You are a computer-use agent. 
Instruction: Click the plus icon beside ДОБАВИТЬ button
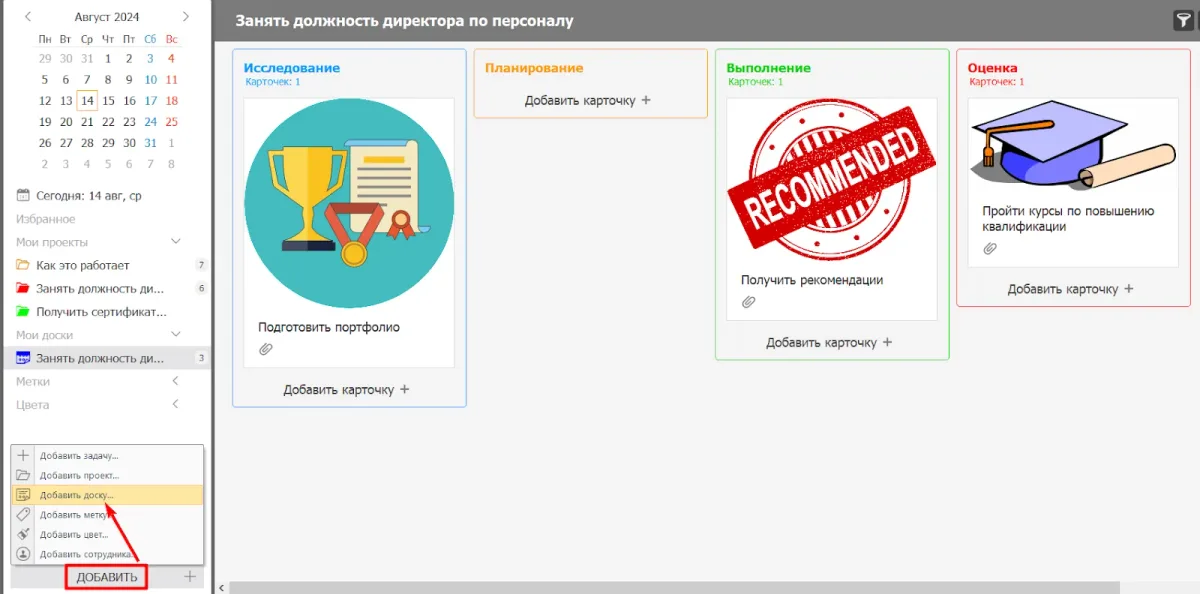point(190,577)
